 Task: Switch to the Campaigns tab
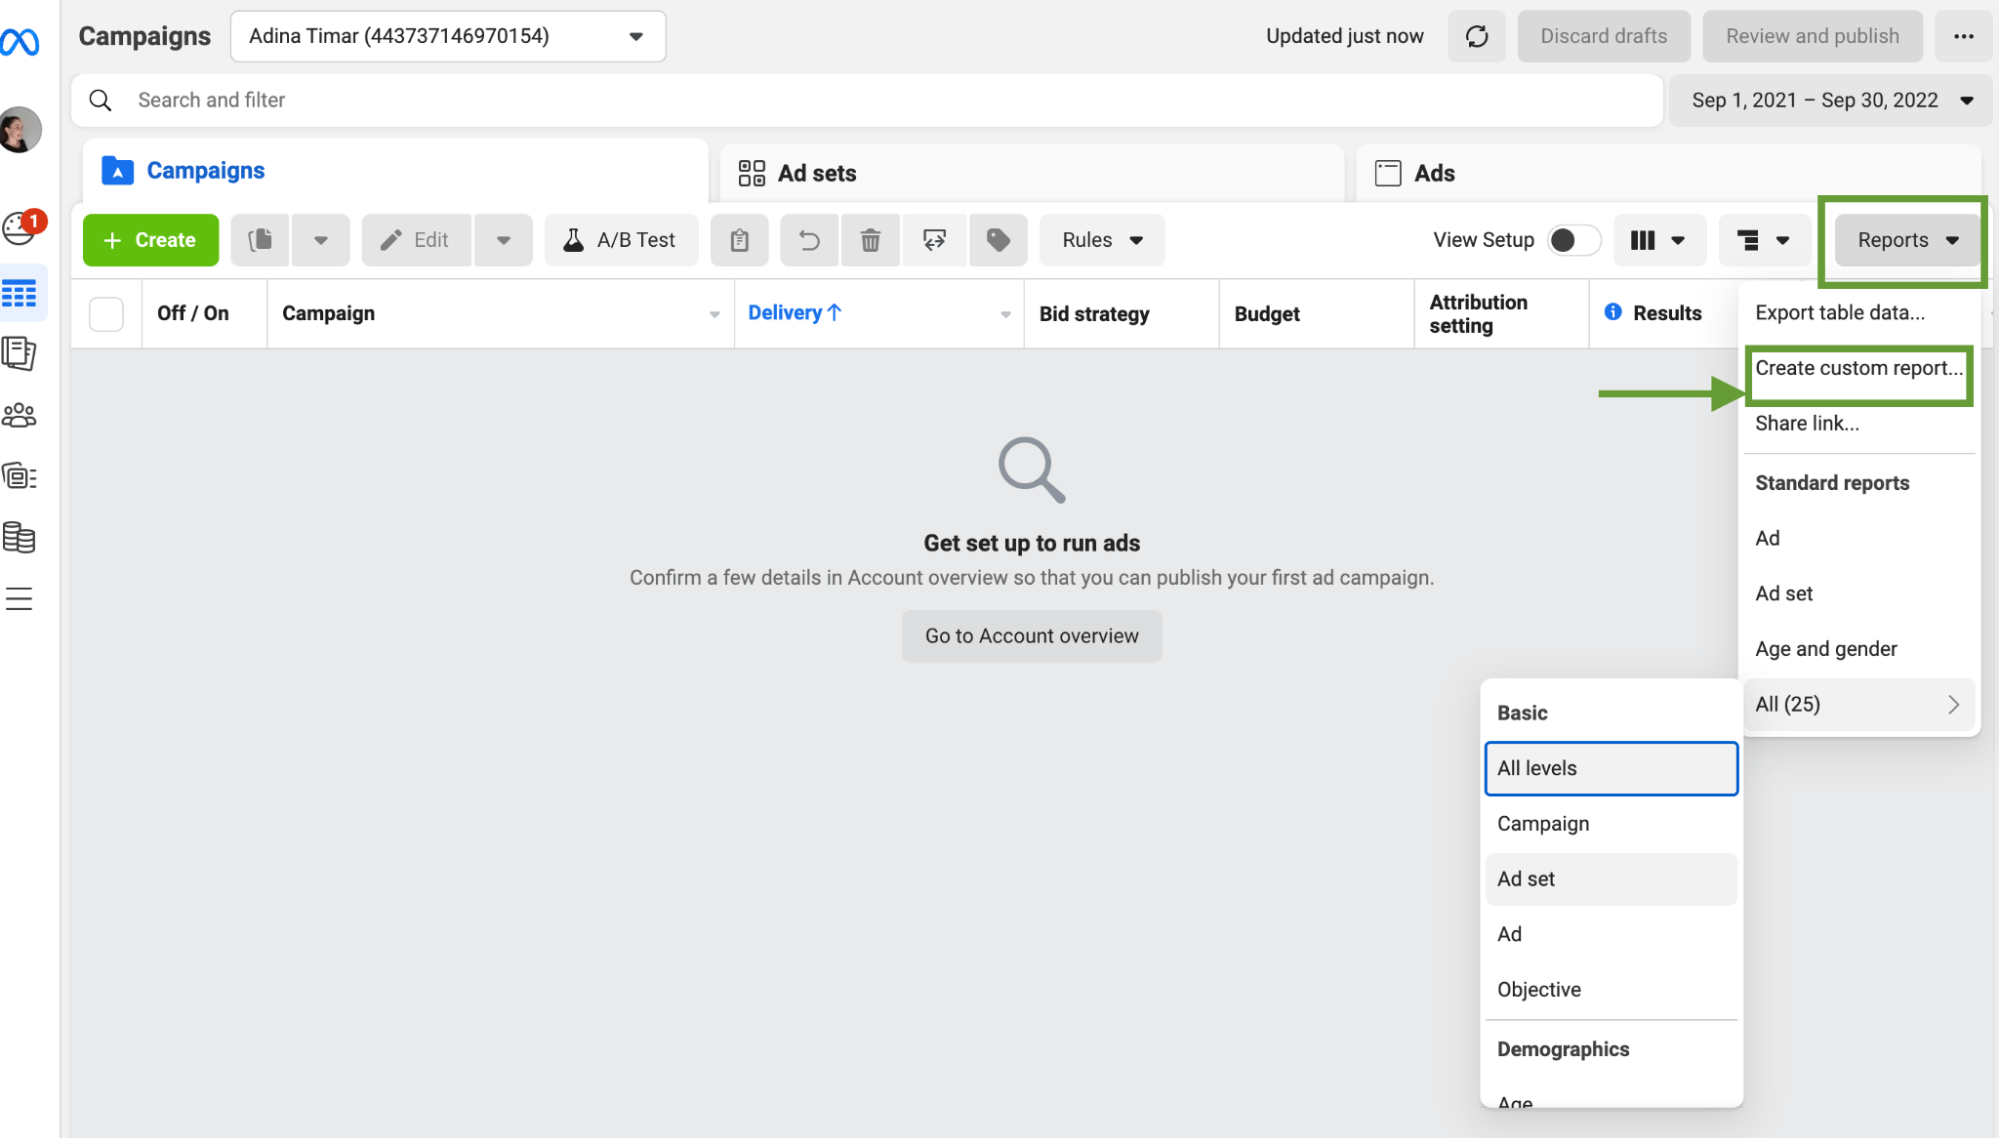click(395, 171)
